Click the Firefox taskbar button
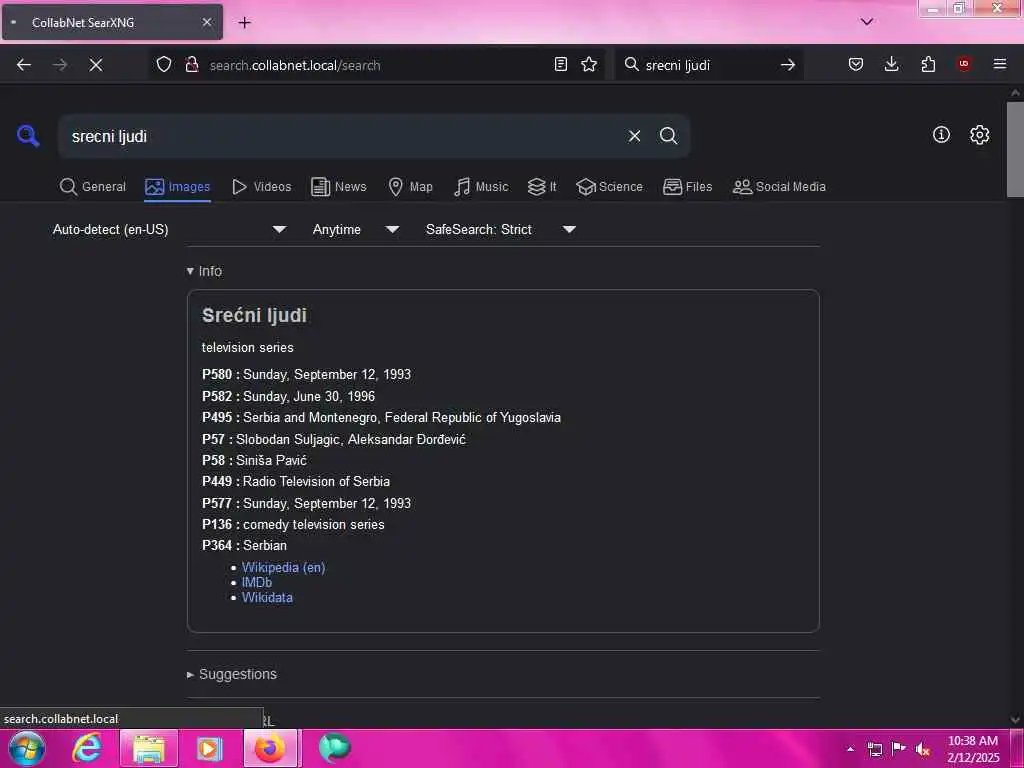The height and width of the screenshot is (768, 1024). pos(270,748)
